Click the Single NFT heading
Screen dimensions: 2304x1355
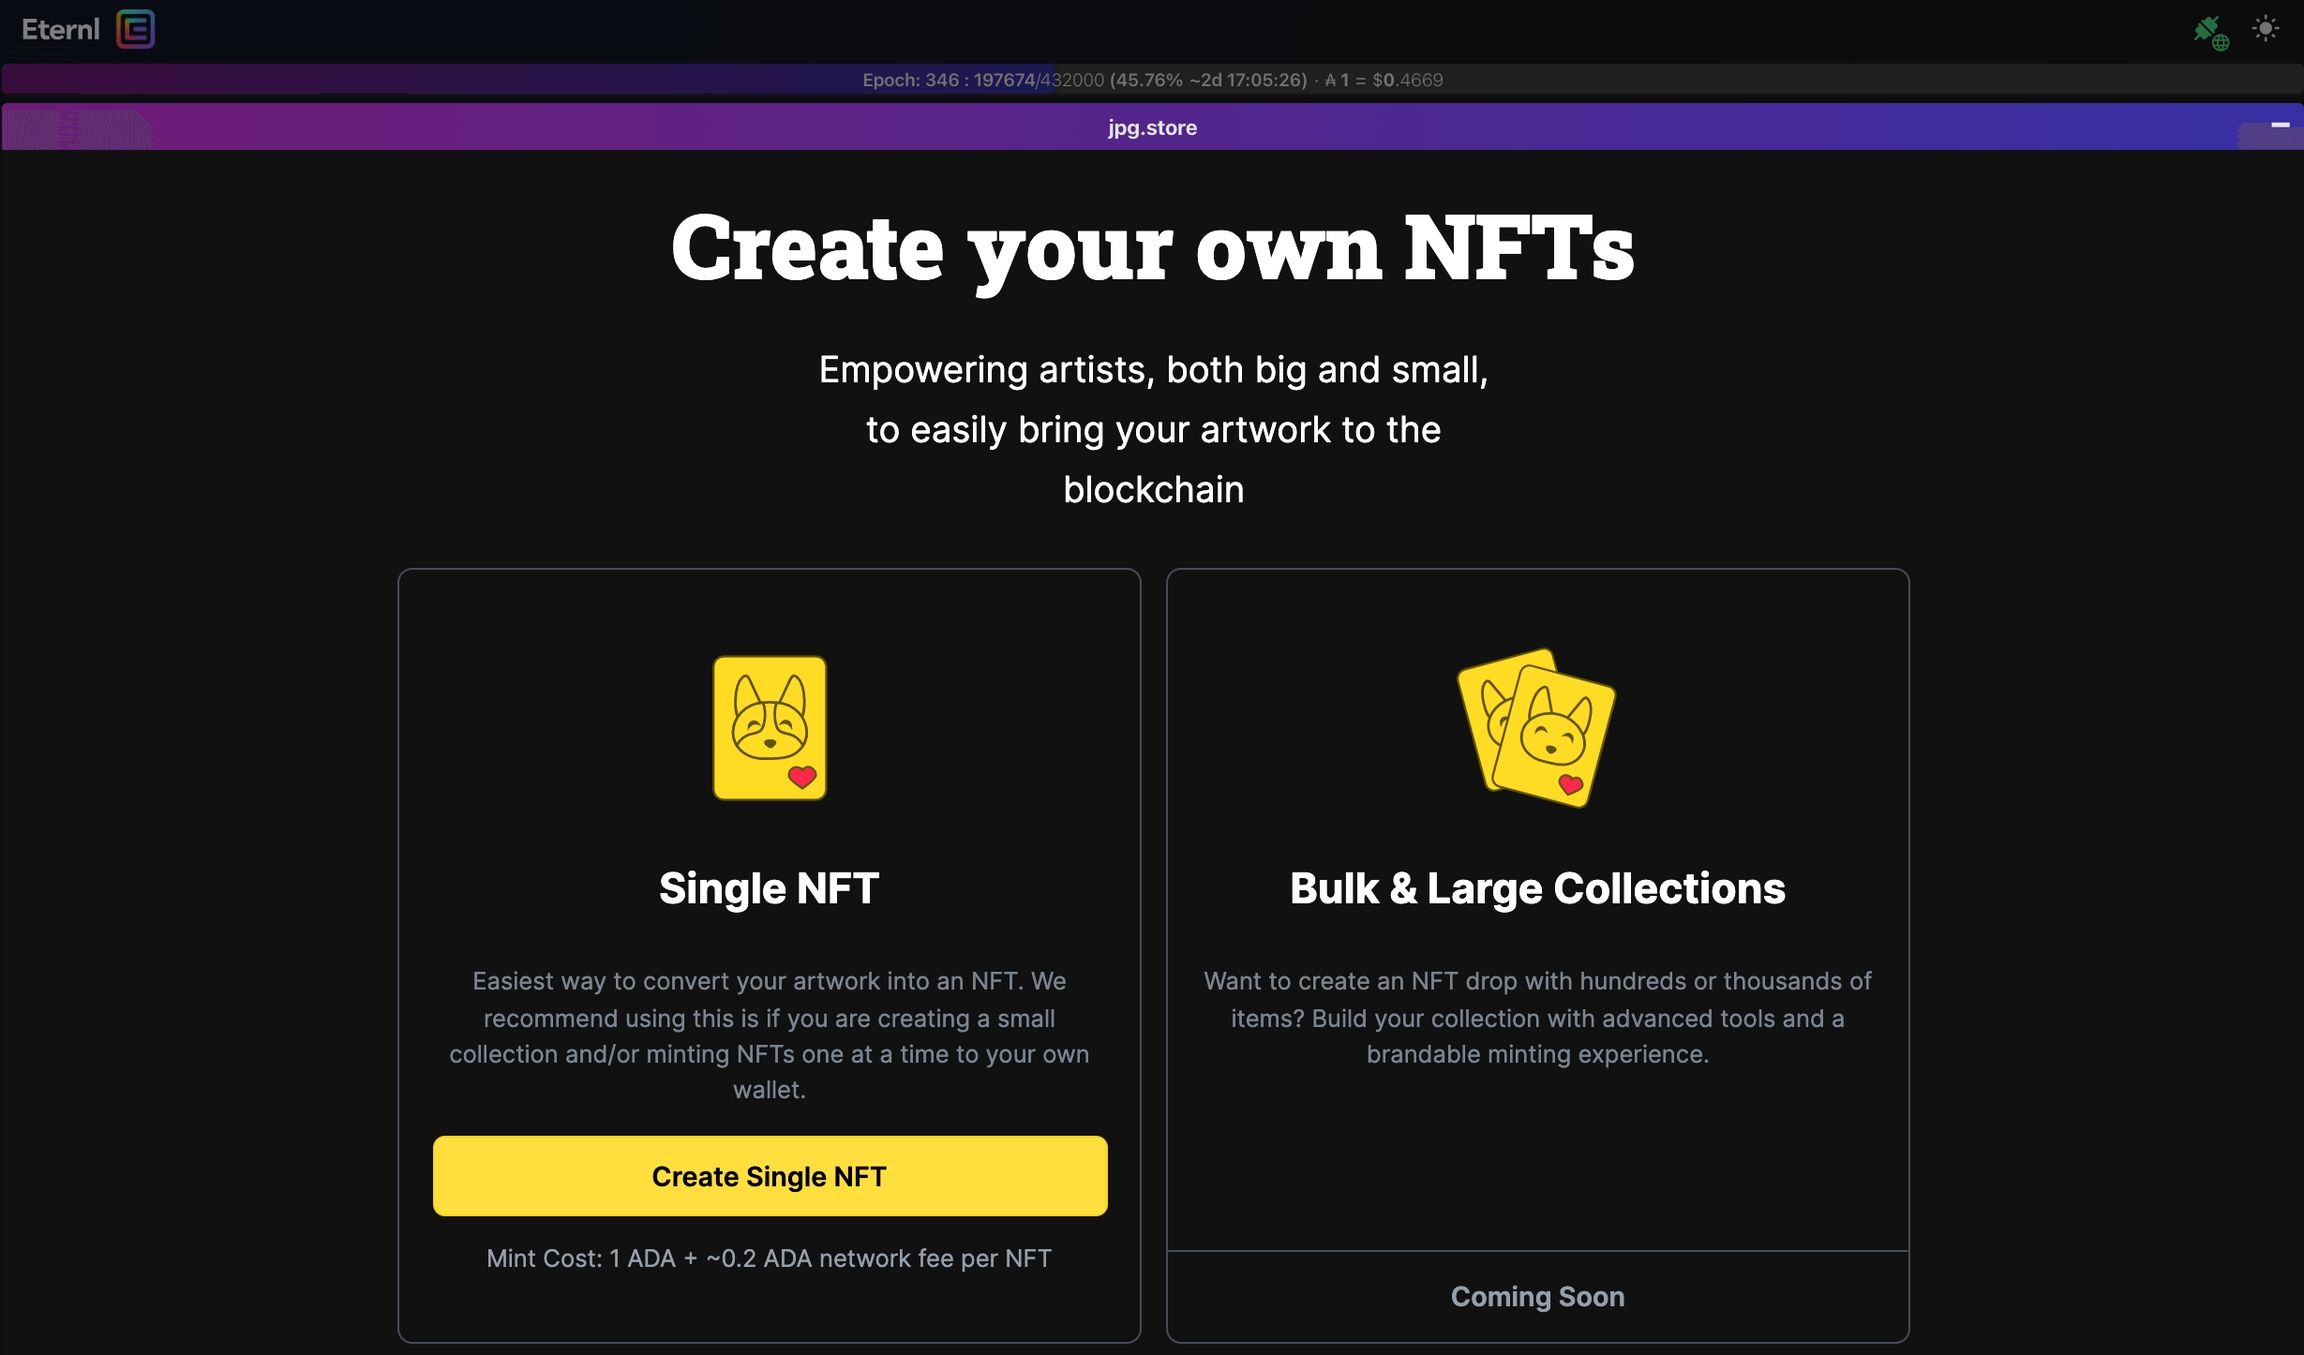click(769, 888)
